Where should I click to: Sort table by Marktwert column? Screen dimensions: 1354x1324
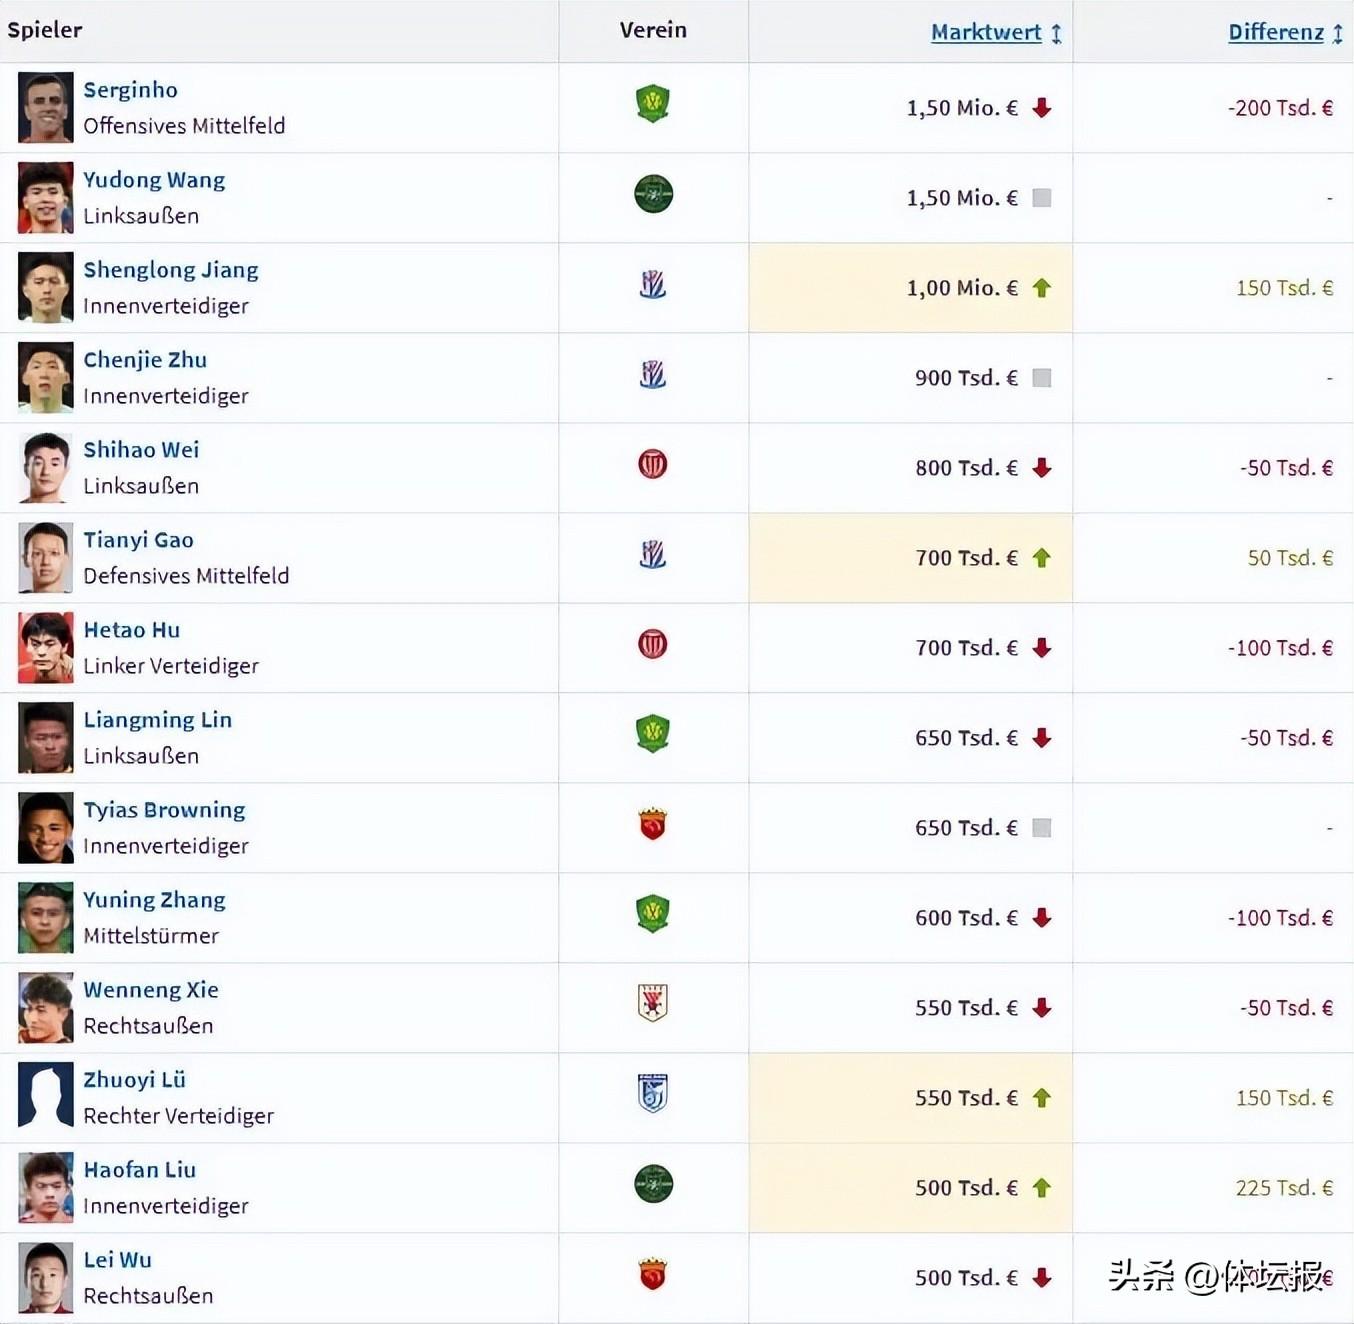[x=986, y=32]
